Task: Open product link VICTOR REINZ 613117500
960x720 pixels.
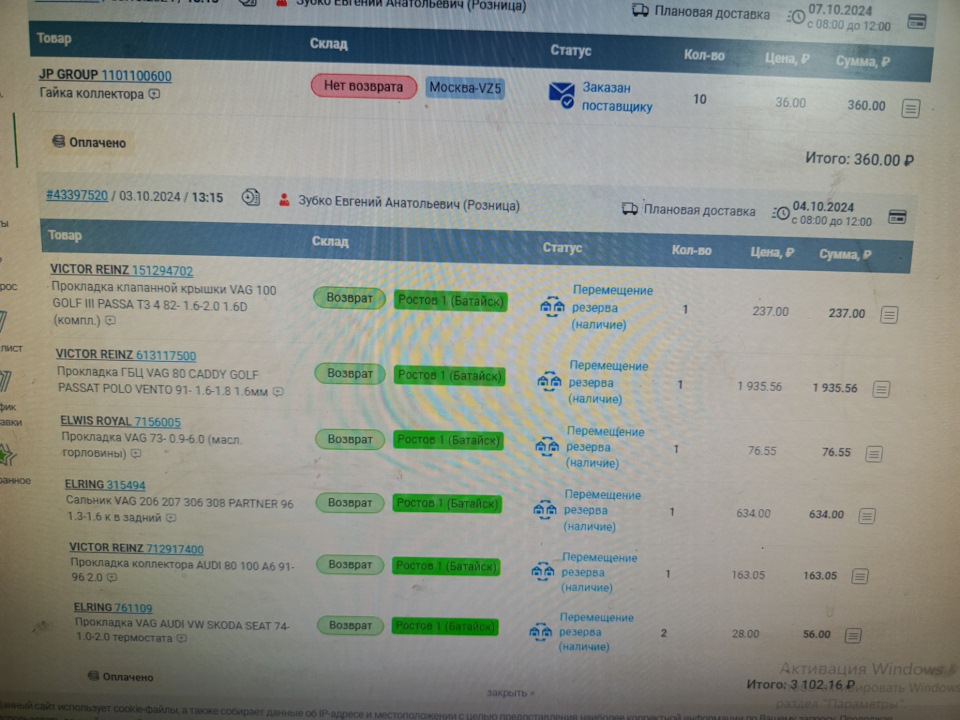Action: click(x=126, y=354)
